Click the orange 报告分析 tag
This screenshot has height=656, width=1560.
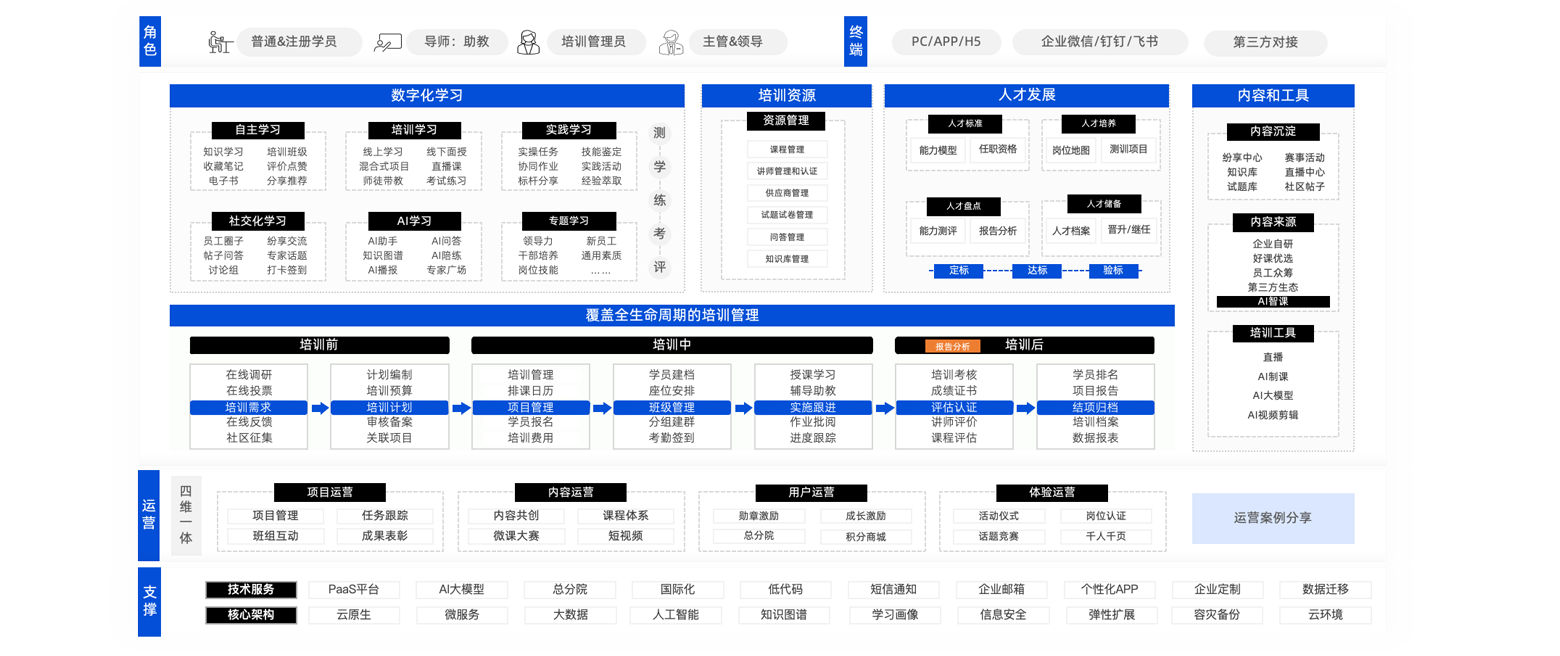tap(952, 346)
